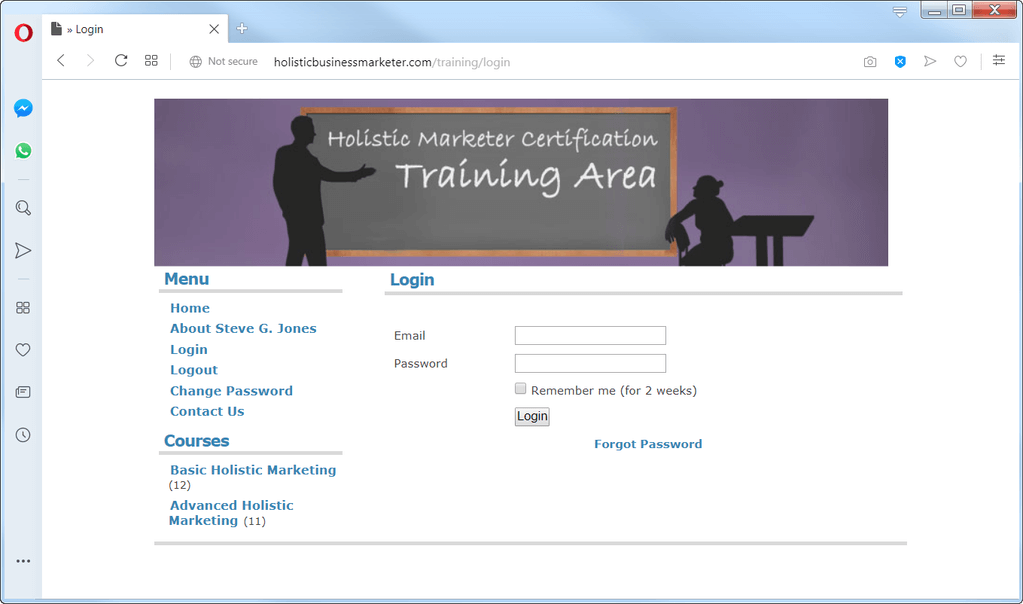Bookmark this page with the heart icon
The image size is (1023, 604).
pos(960,61)
